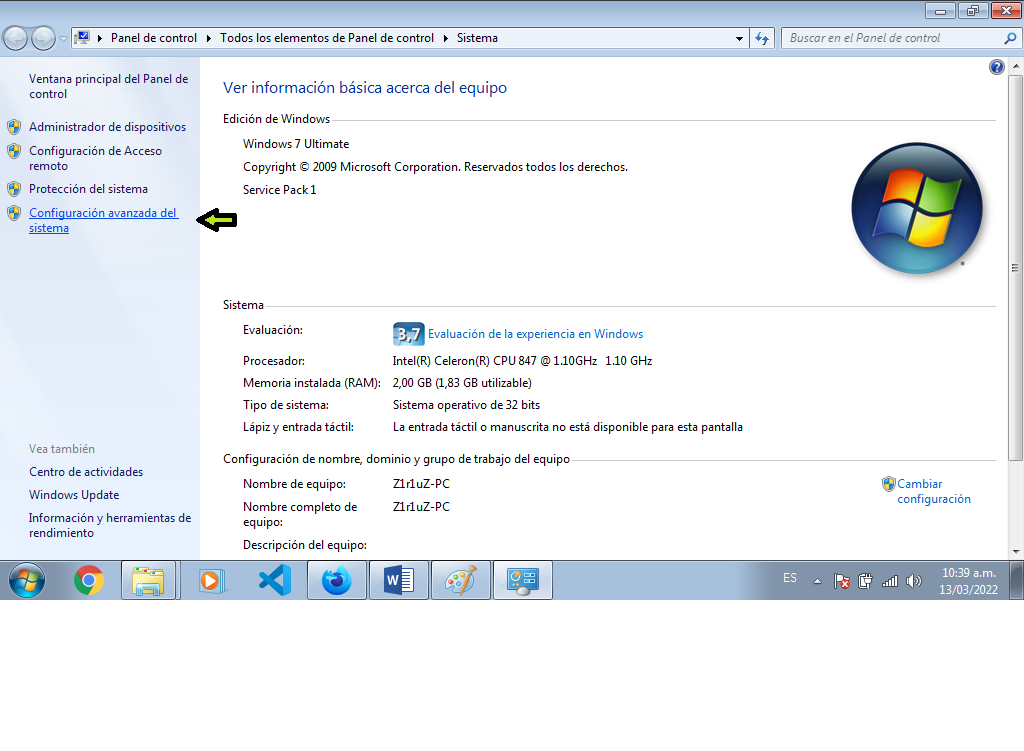Screen dimensions: 1024x751
Task: Click shield icon beside Configuración avanzada del sistema
Action: pos(14,213)
